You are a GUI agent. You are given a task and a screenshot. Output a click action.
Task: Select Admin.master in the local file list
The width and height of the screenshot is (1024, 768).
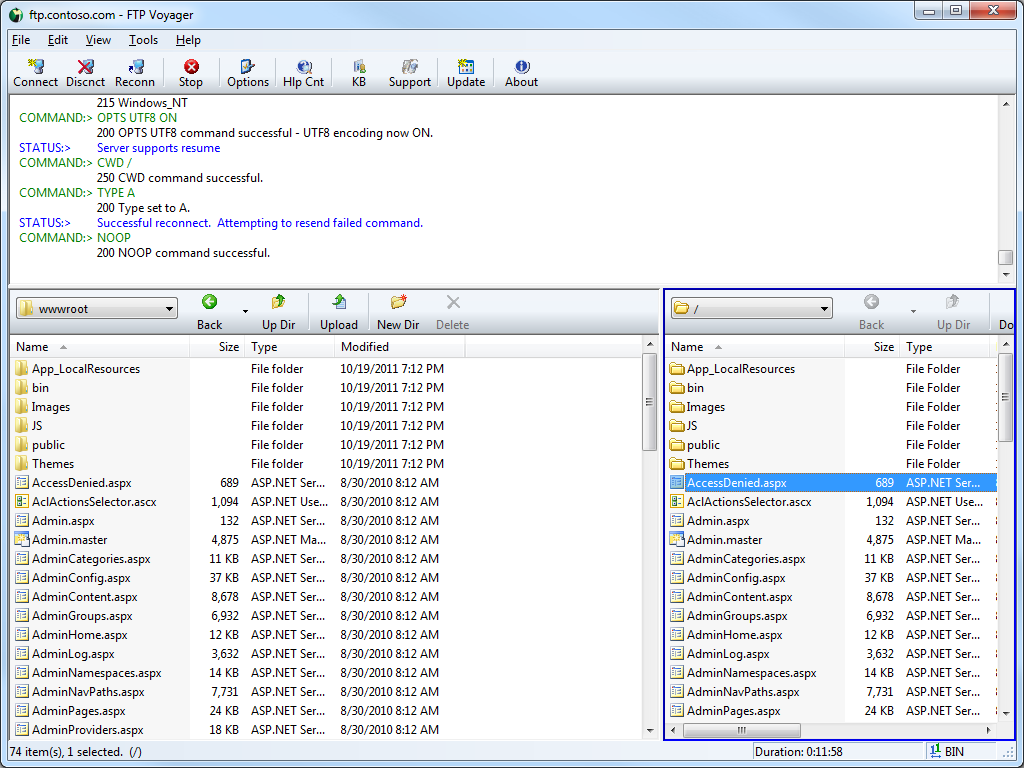click(68, 540)
